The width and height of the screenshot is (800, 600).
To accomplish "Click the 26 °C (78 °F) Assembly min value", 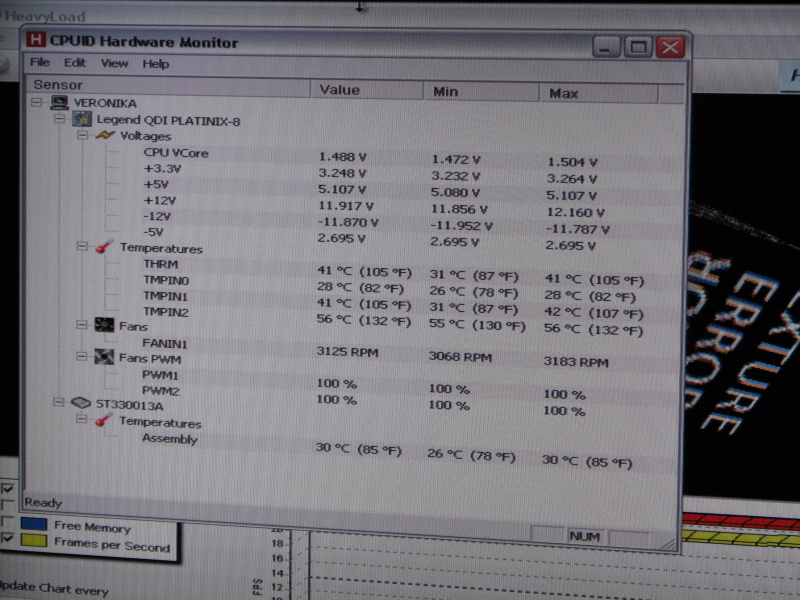I will [x=471, y=455].
